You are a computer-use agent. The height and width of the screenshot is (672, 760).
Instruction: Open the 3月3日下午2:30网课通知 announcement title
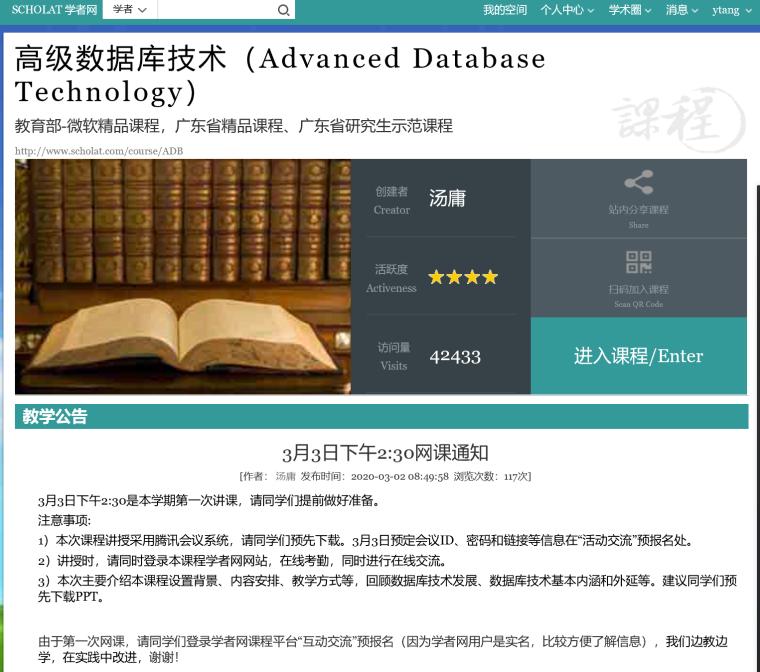(x=385, y=453)
